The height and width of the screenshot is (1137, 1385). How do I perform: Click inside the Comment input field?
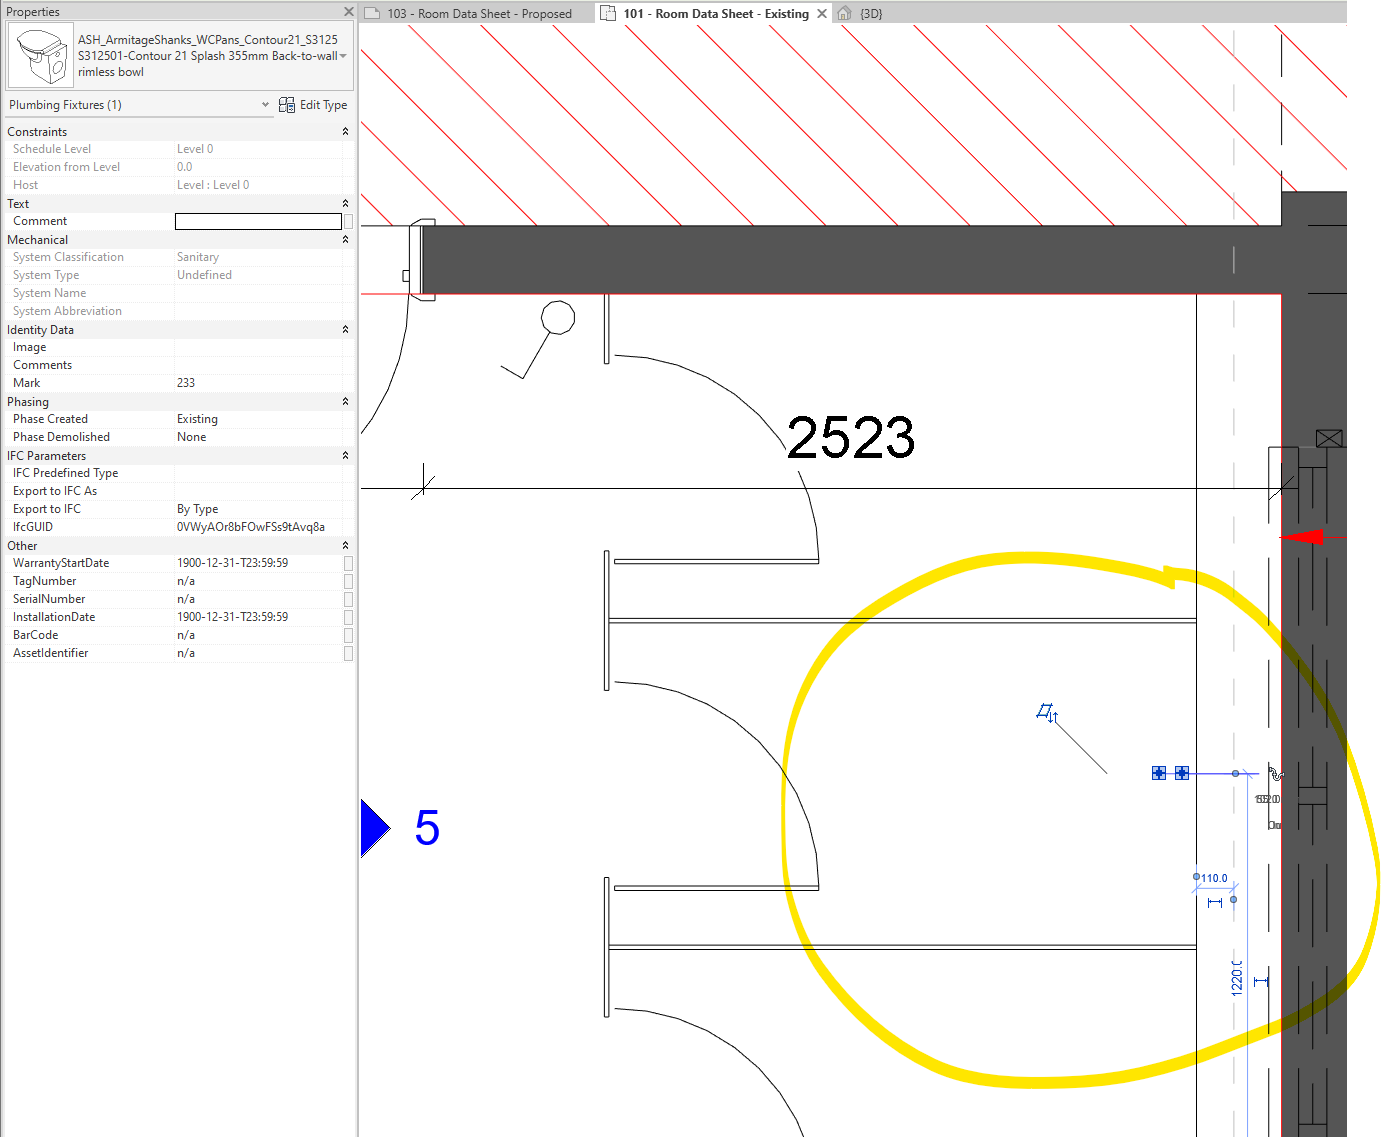click(257, 221)
